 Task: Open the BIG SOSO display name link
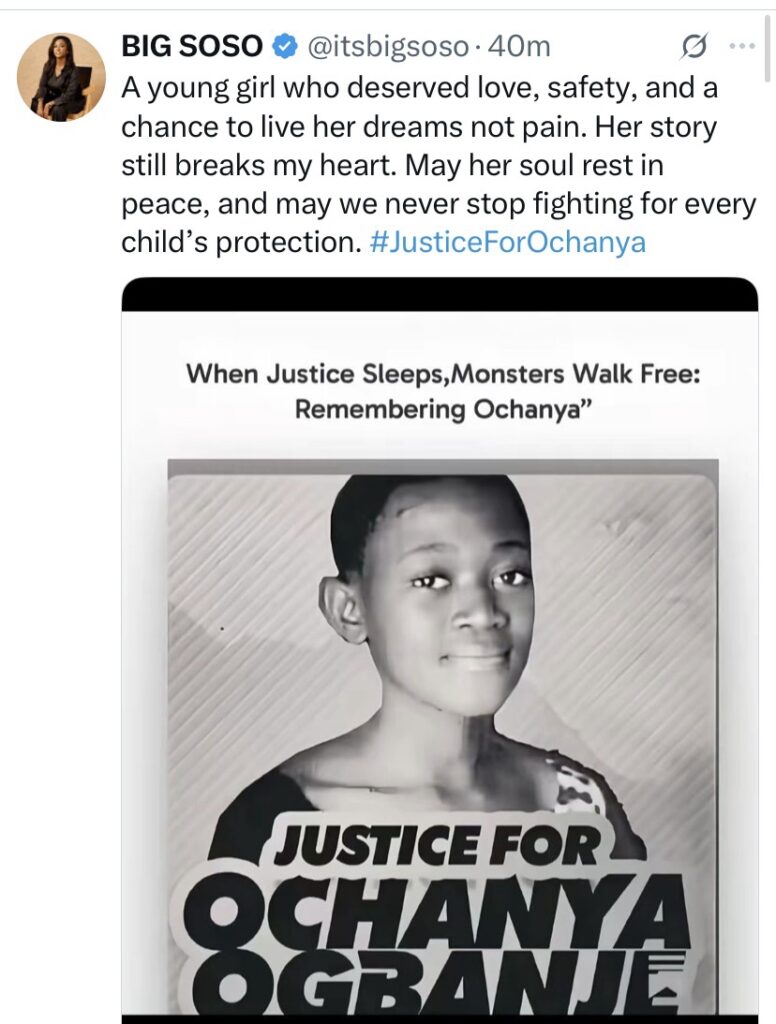point(193,46)
